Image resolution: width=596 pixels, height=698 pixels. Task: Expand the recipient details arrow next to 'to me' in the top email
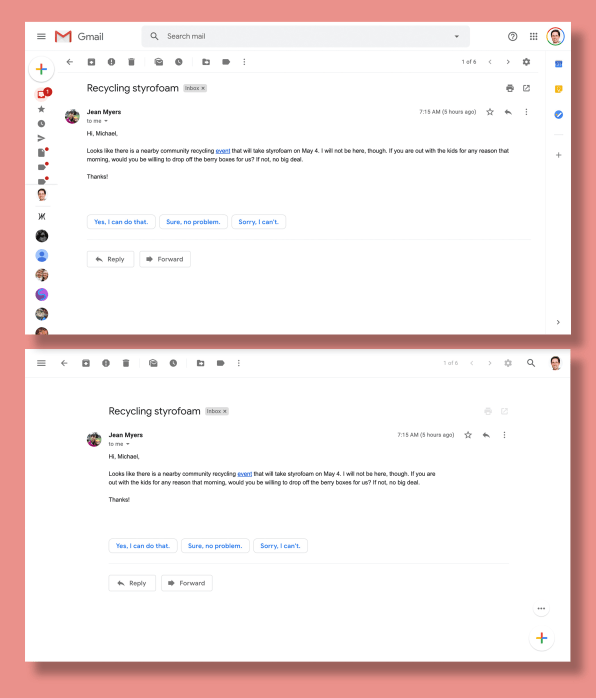[x=106, y=121]
